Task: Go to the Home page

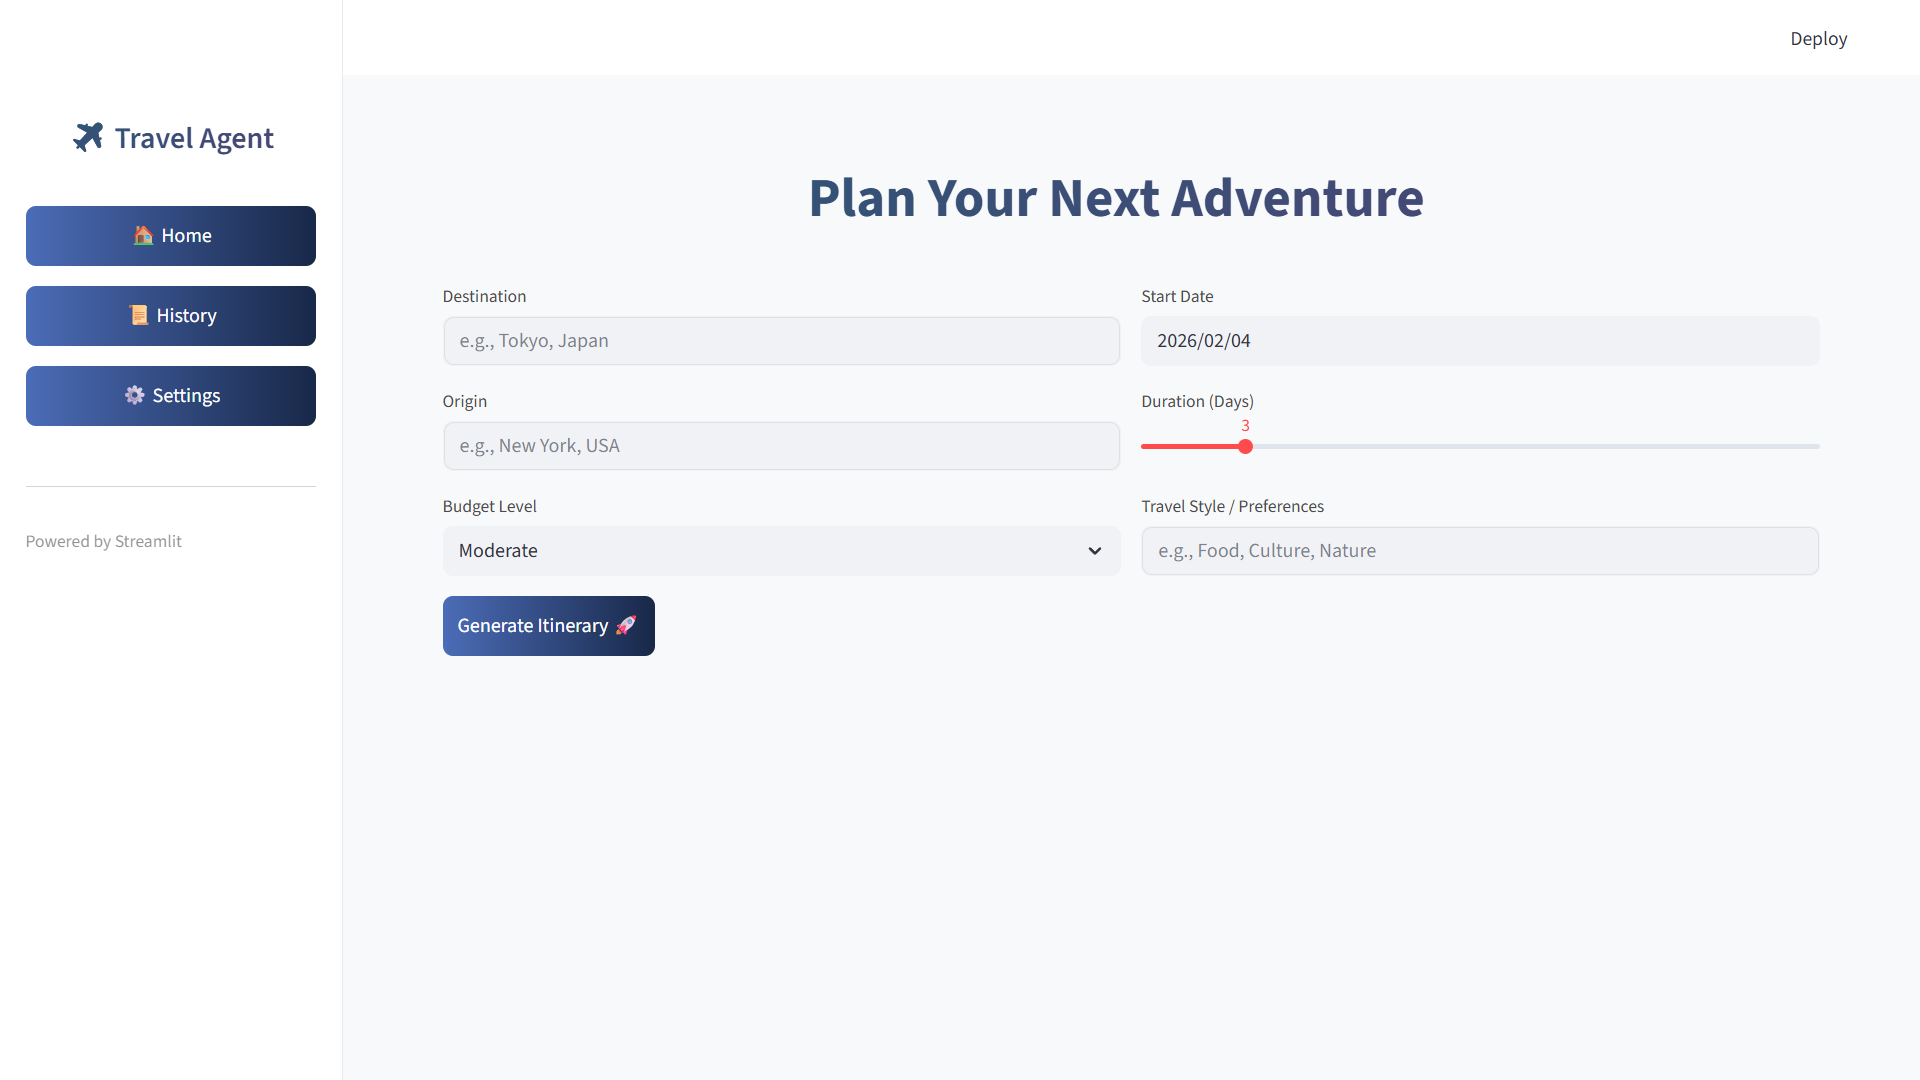Action: pyautogui.click(x=171, y=236)
